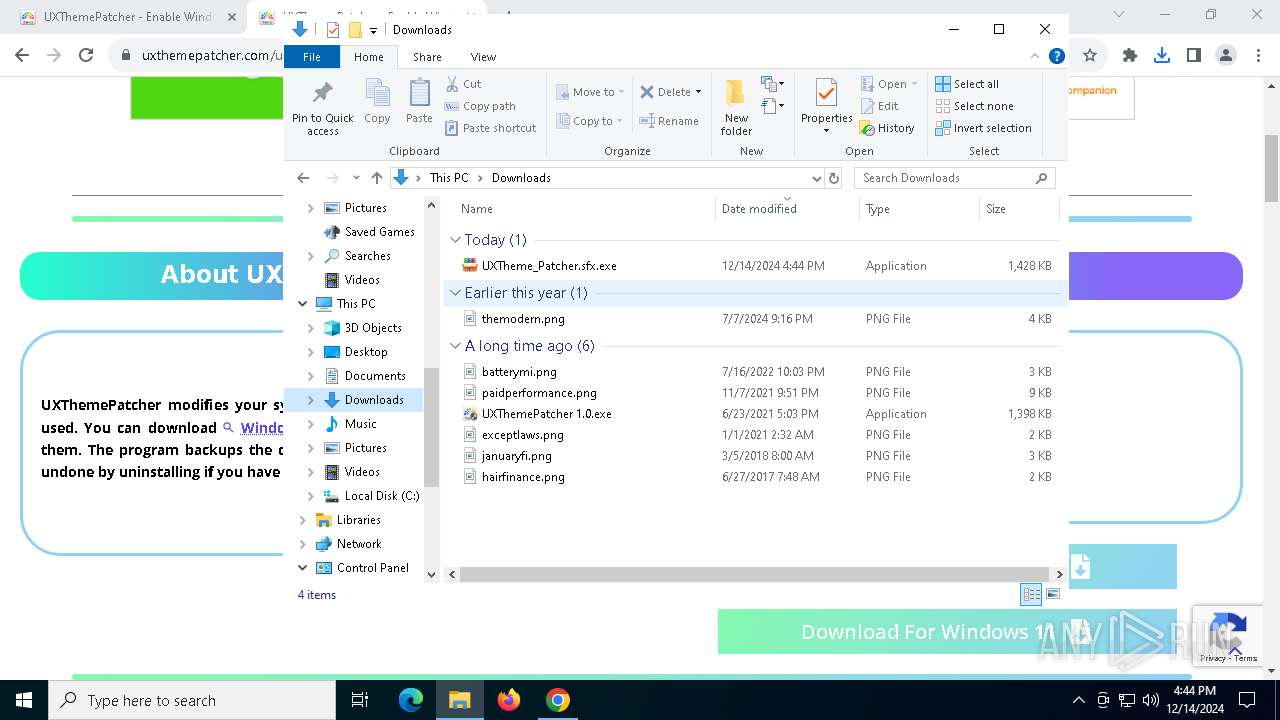Click Type here to search box
1280x720 pixels.
tap(192, 700)
